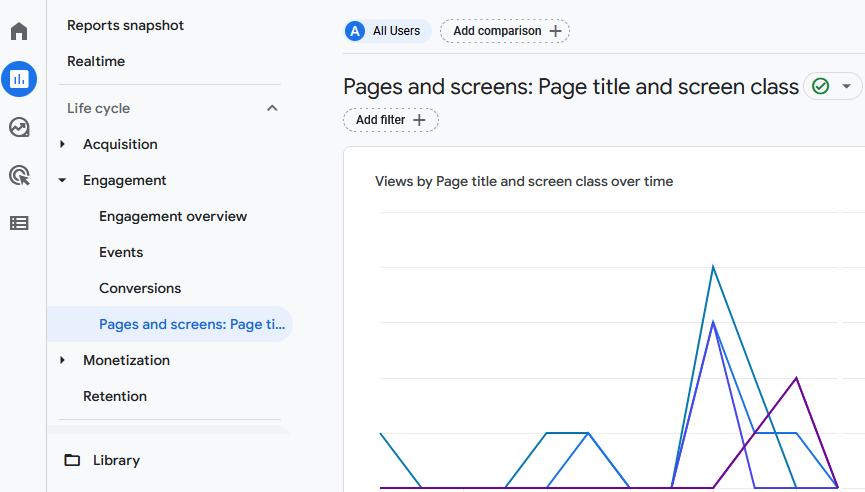Go to the Realtime report
This screenshot has height=492, width=865.
(96, 61)
